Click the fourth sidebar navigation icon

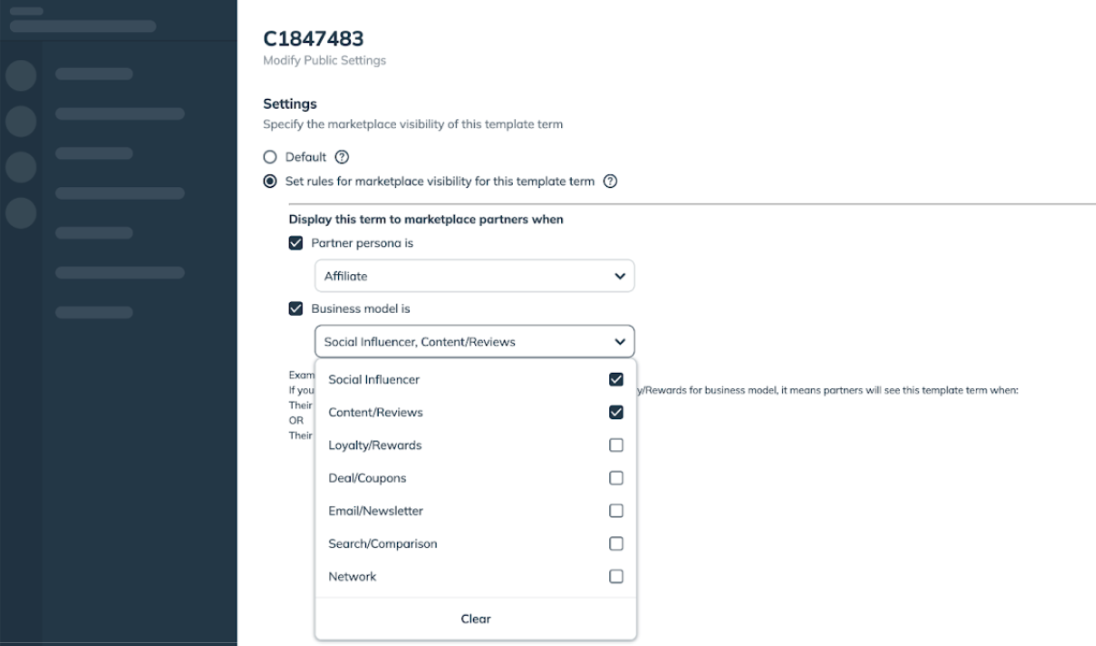[21, 212]
